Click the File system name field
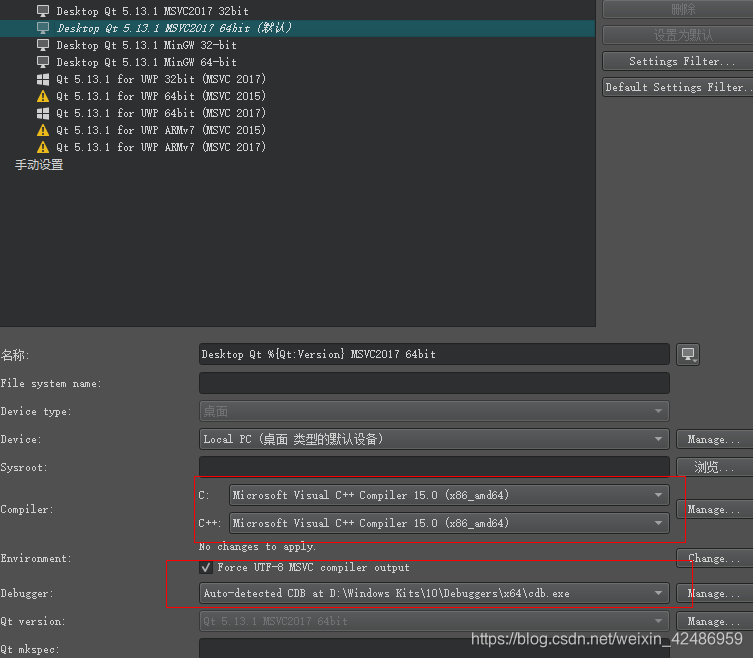This screenshot has width=753, height=658. (434, 383)
